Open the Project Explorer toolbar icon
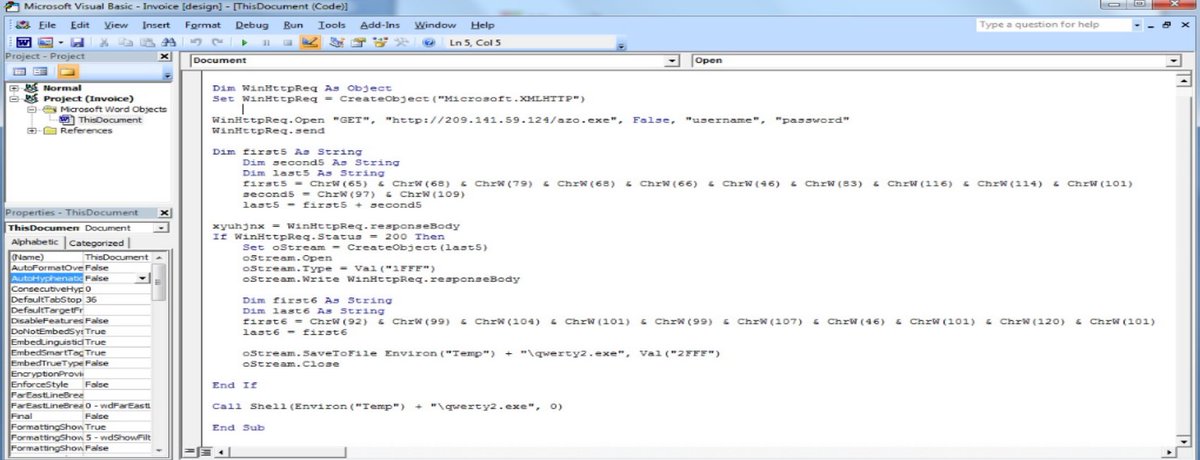This screenshot has height=460, width=1200. click(x=336, y=43)
